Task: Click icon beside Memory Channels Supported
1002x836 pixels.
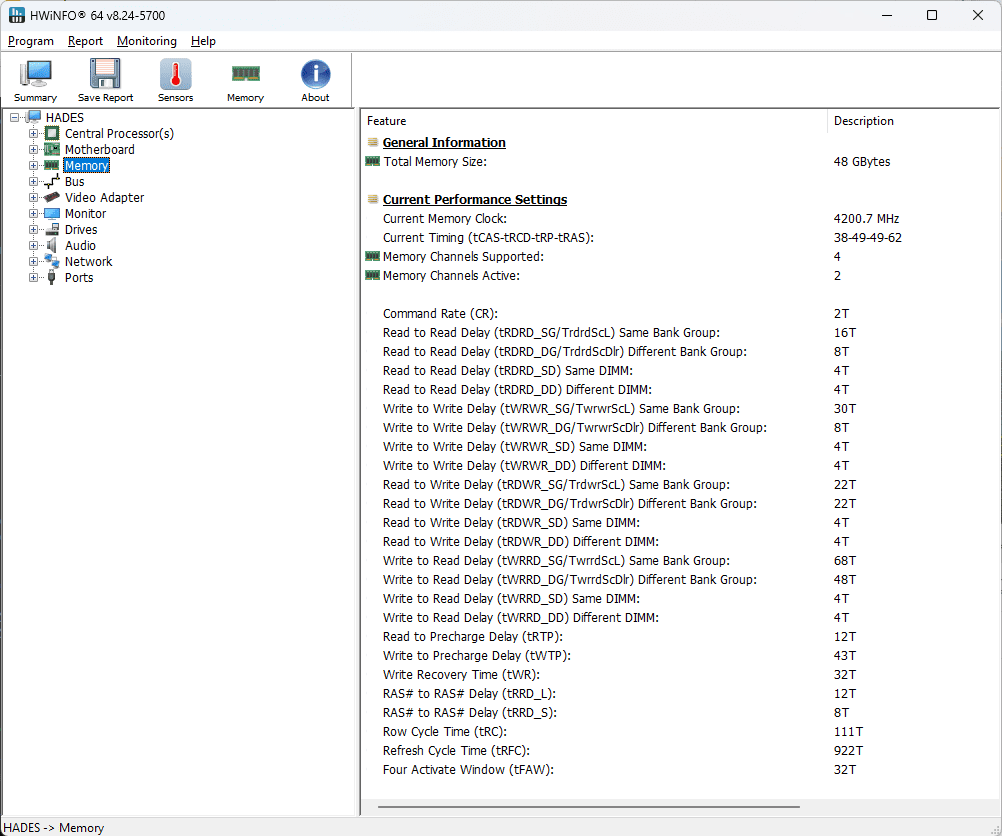Action: coord(373,257)
